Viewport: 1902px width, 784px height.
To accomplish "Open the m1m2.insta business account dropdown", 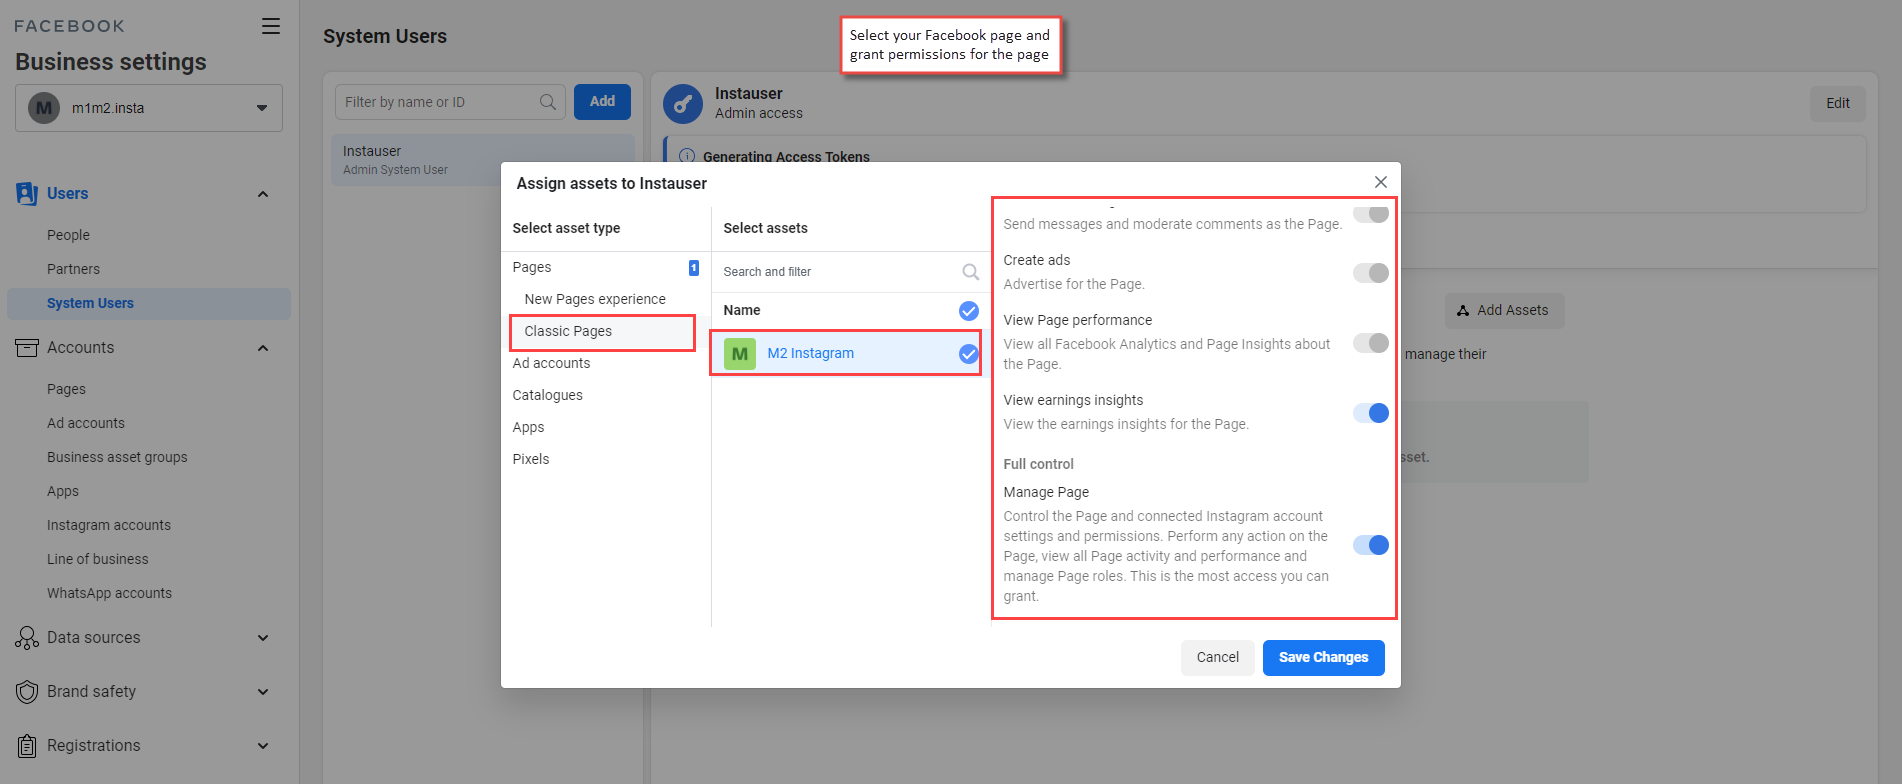I will pos(149,108).
